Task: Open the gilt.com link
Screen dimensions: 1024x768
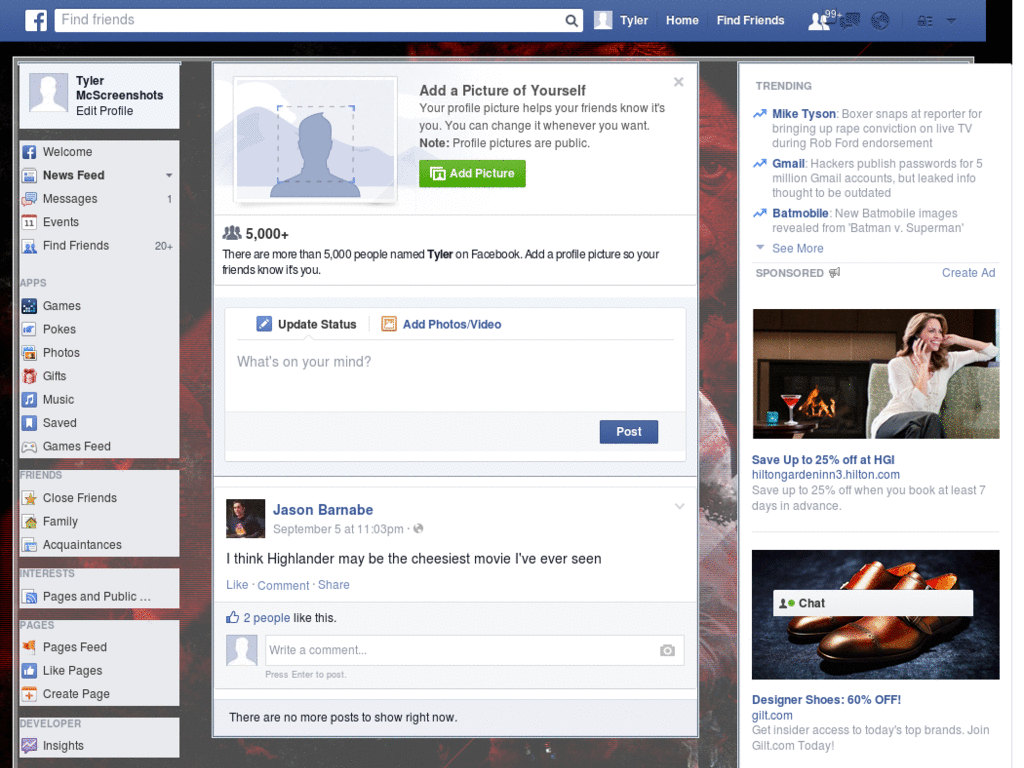Action: coord(772,716)
